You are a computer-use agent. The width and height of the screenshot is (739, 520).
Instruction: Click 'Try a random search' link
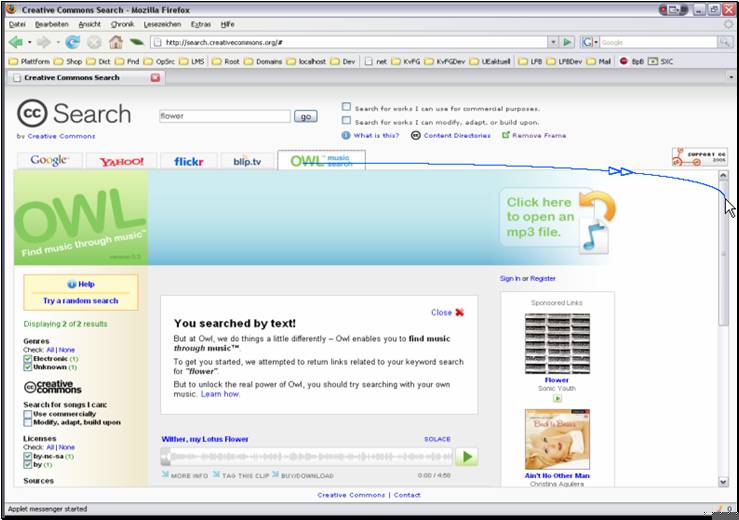(80, 300)
